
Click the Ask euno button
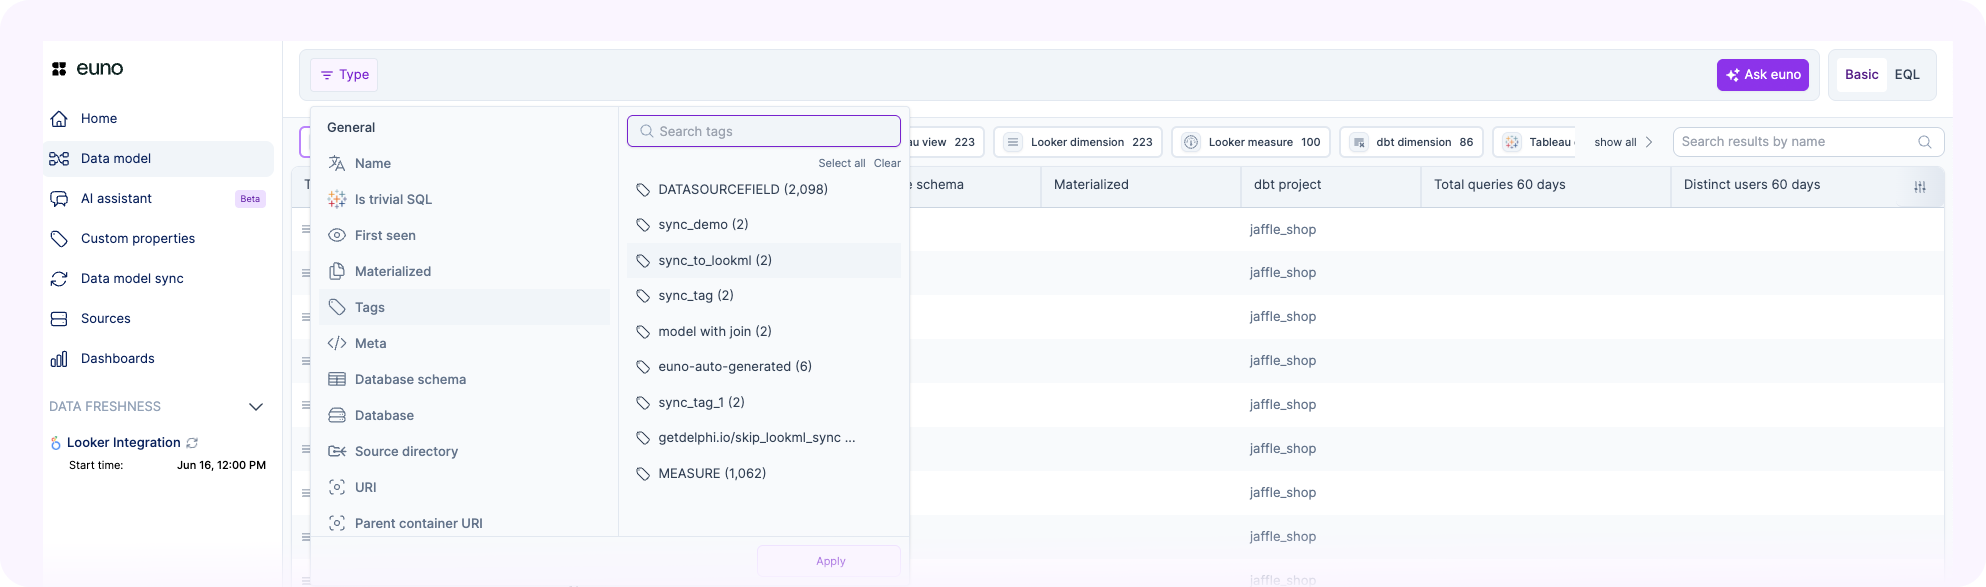pyautogui.click(x=1762, y=74)
